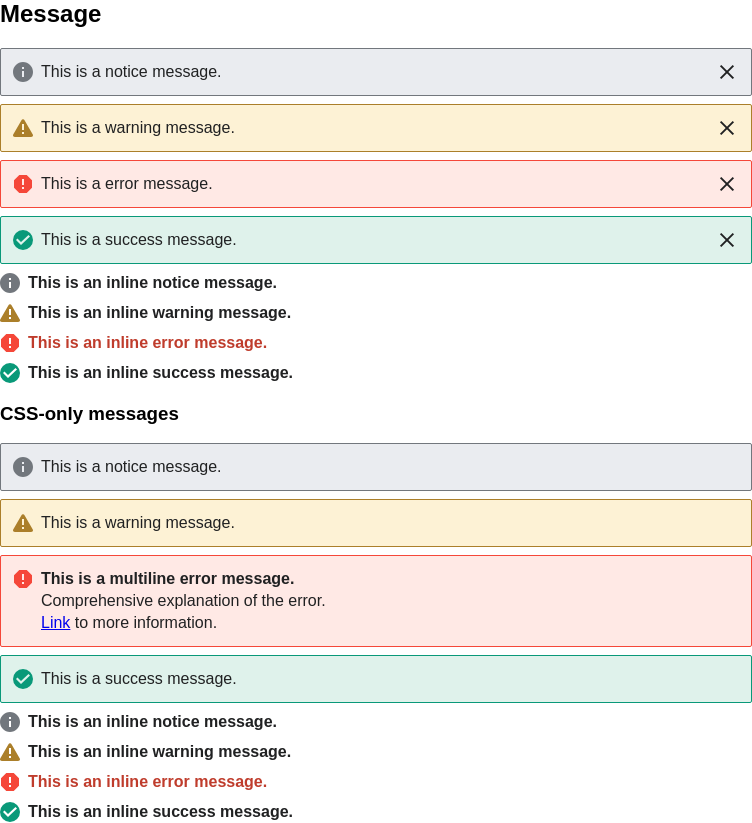Screen dimensions: 752x823
Task: Click red icon beside first inline error message
Action: [x=10, y=343]
